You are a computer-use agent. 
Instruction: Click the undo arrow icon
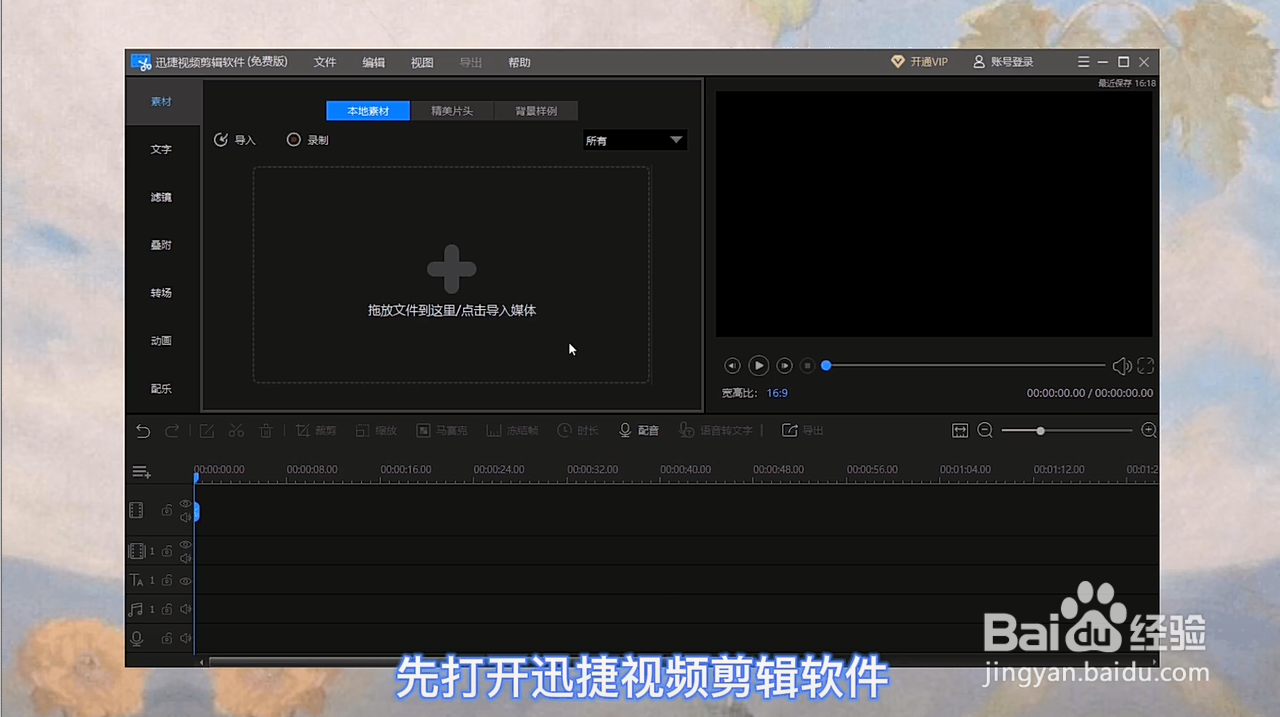tap(142, 430)
